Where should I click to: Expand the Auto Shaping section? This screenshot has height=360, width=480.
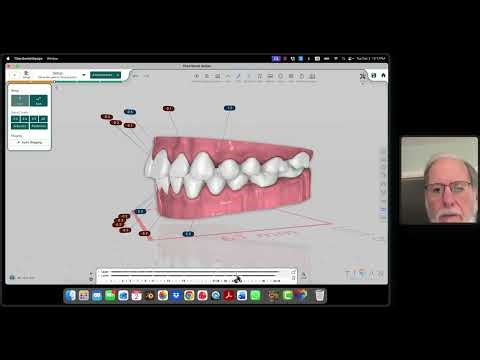[29, 142]
